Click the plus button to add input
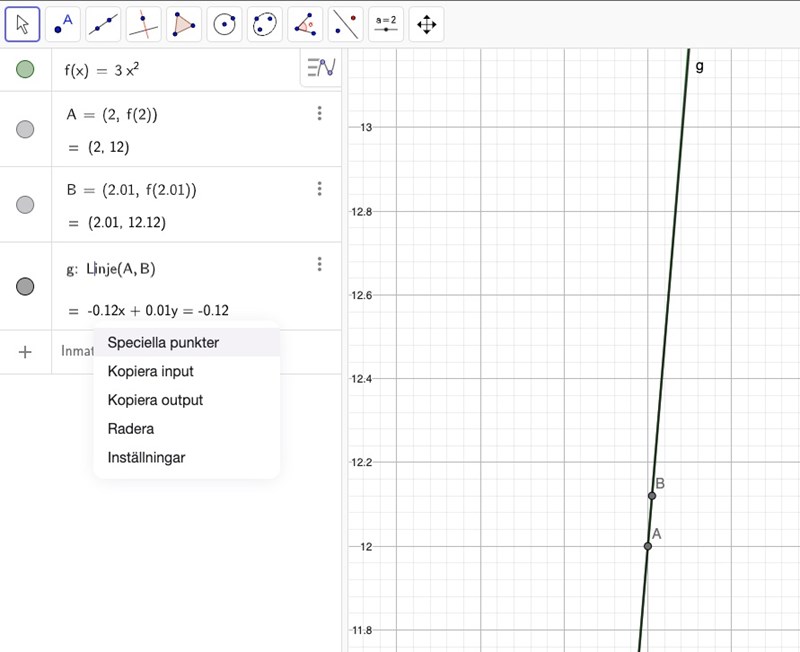The image size is (800, 652). pyautogui.click(x=26, y=352)
